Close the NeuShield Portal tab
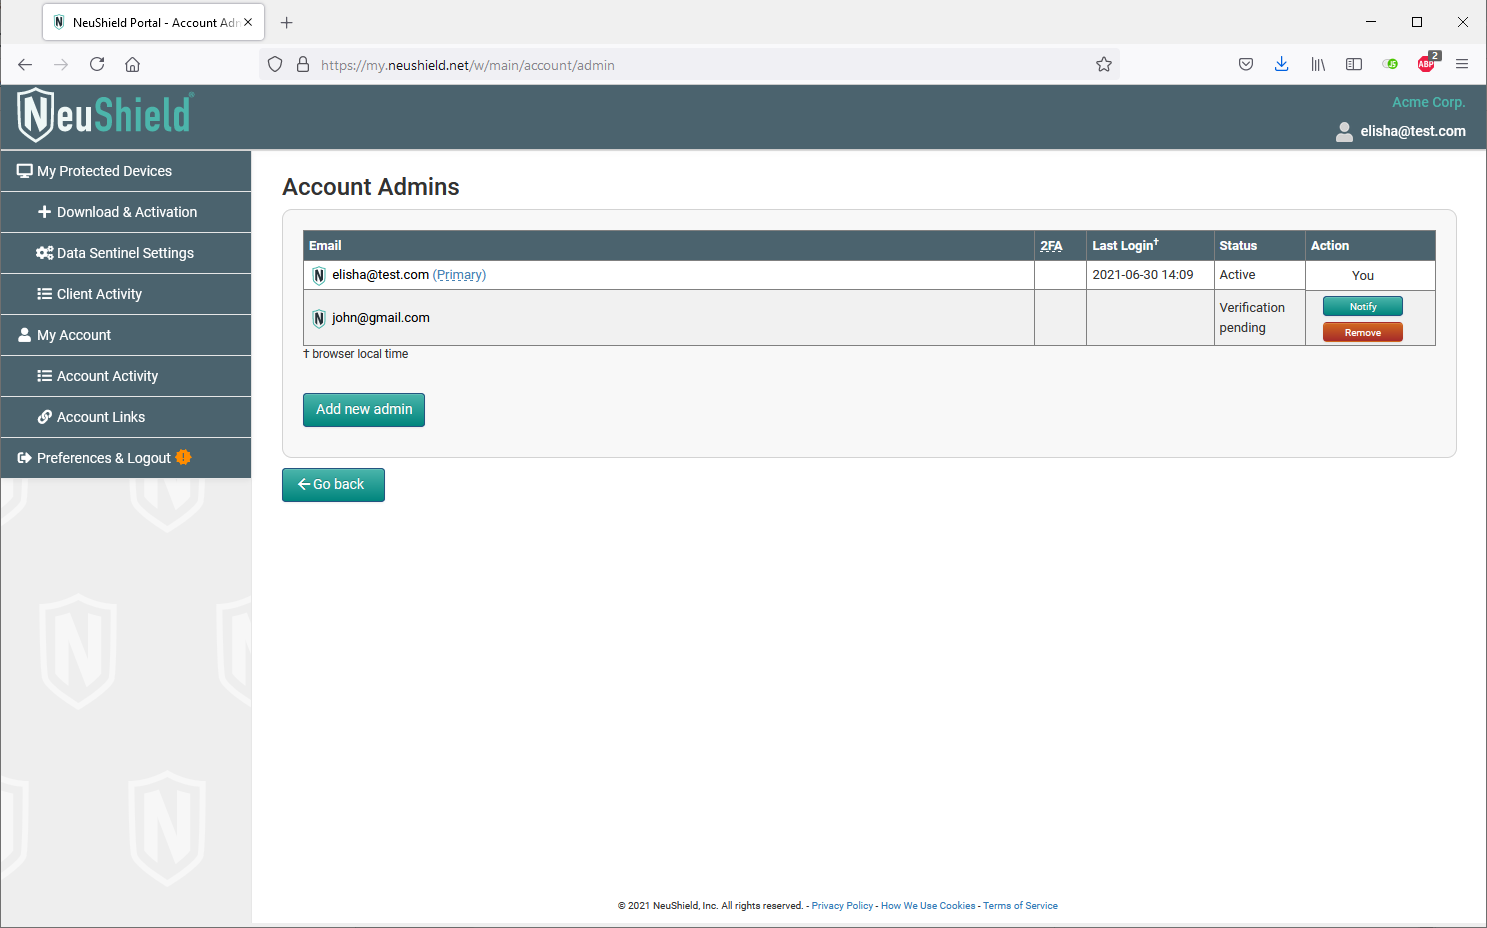Screen dimensions: 1487x928 pos(248,22)
